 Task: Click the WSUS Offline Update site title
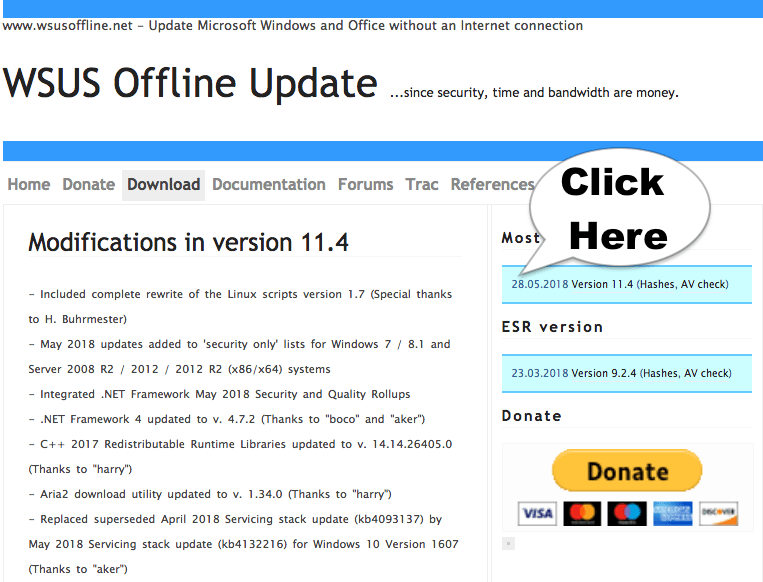(x=190, y=83)
